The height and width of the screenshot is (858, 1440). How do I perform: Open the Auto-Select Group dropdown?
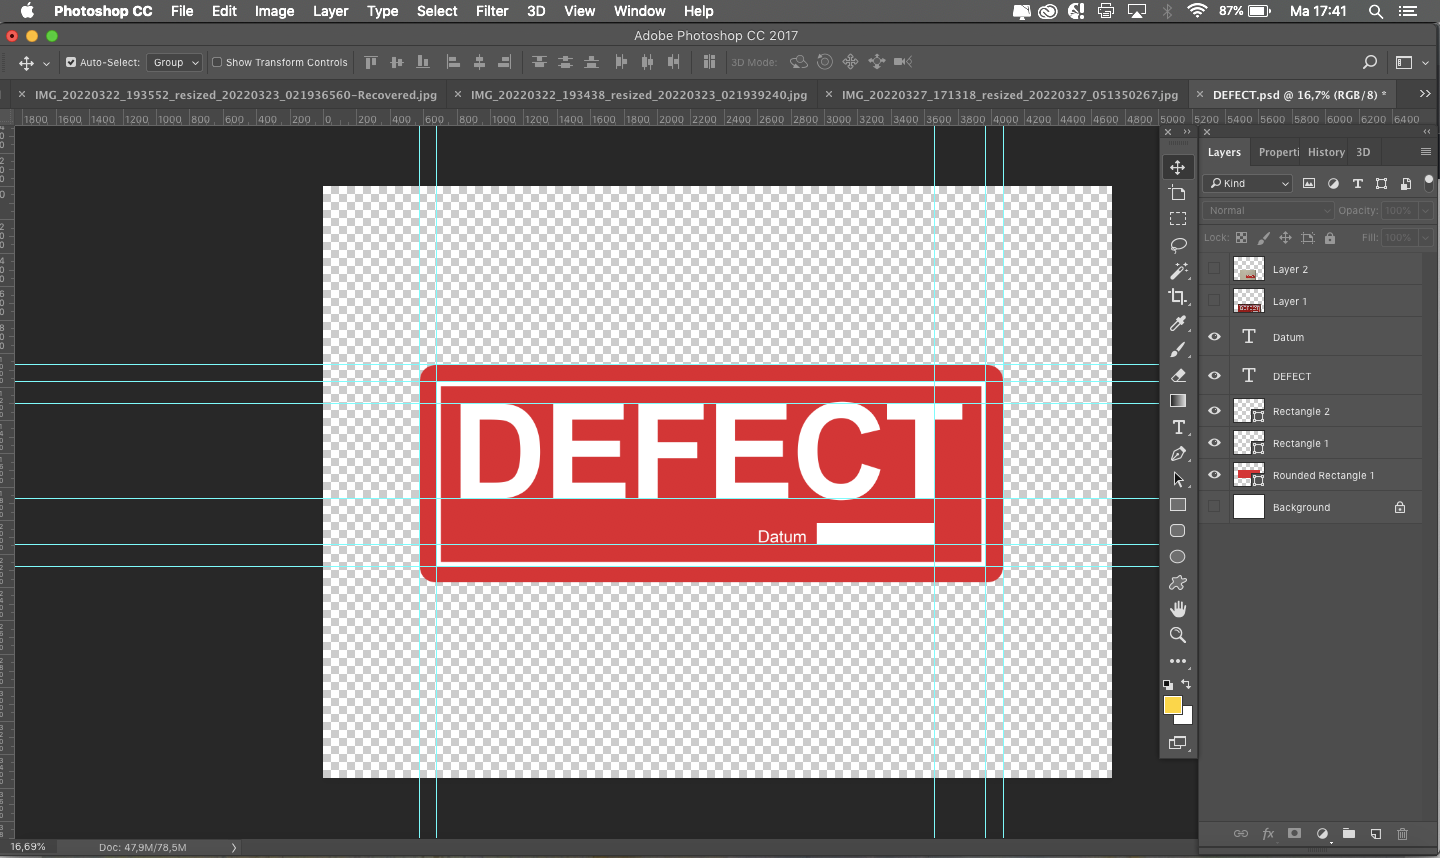[x=174, y=62]
